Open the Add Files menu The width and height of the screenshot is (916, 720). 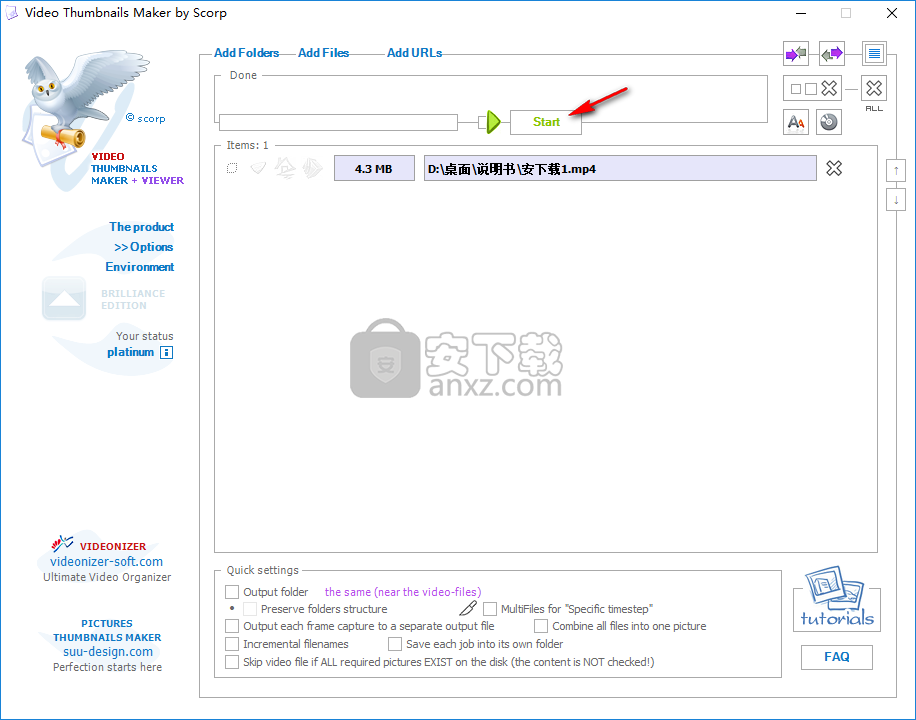point(323,53)
